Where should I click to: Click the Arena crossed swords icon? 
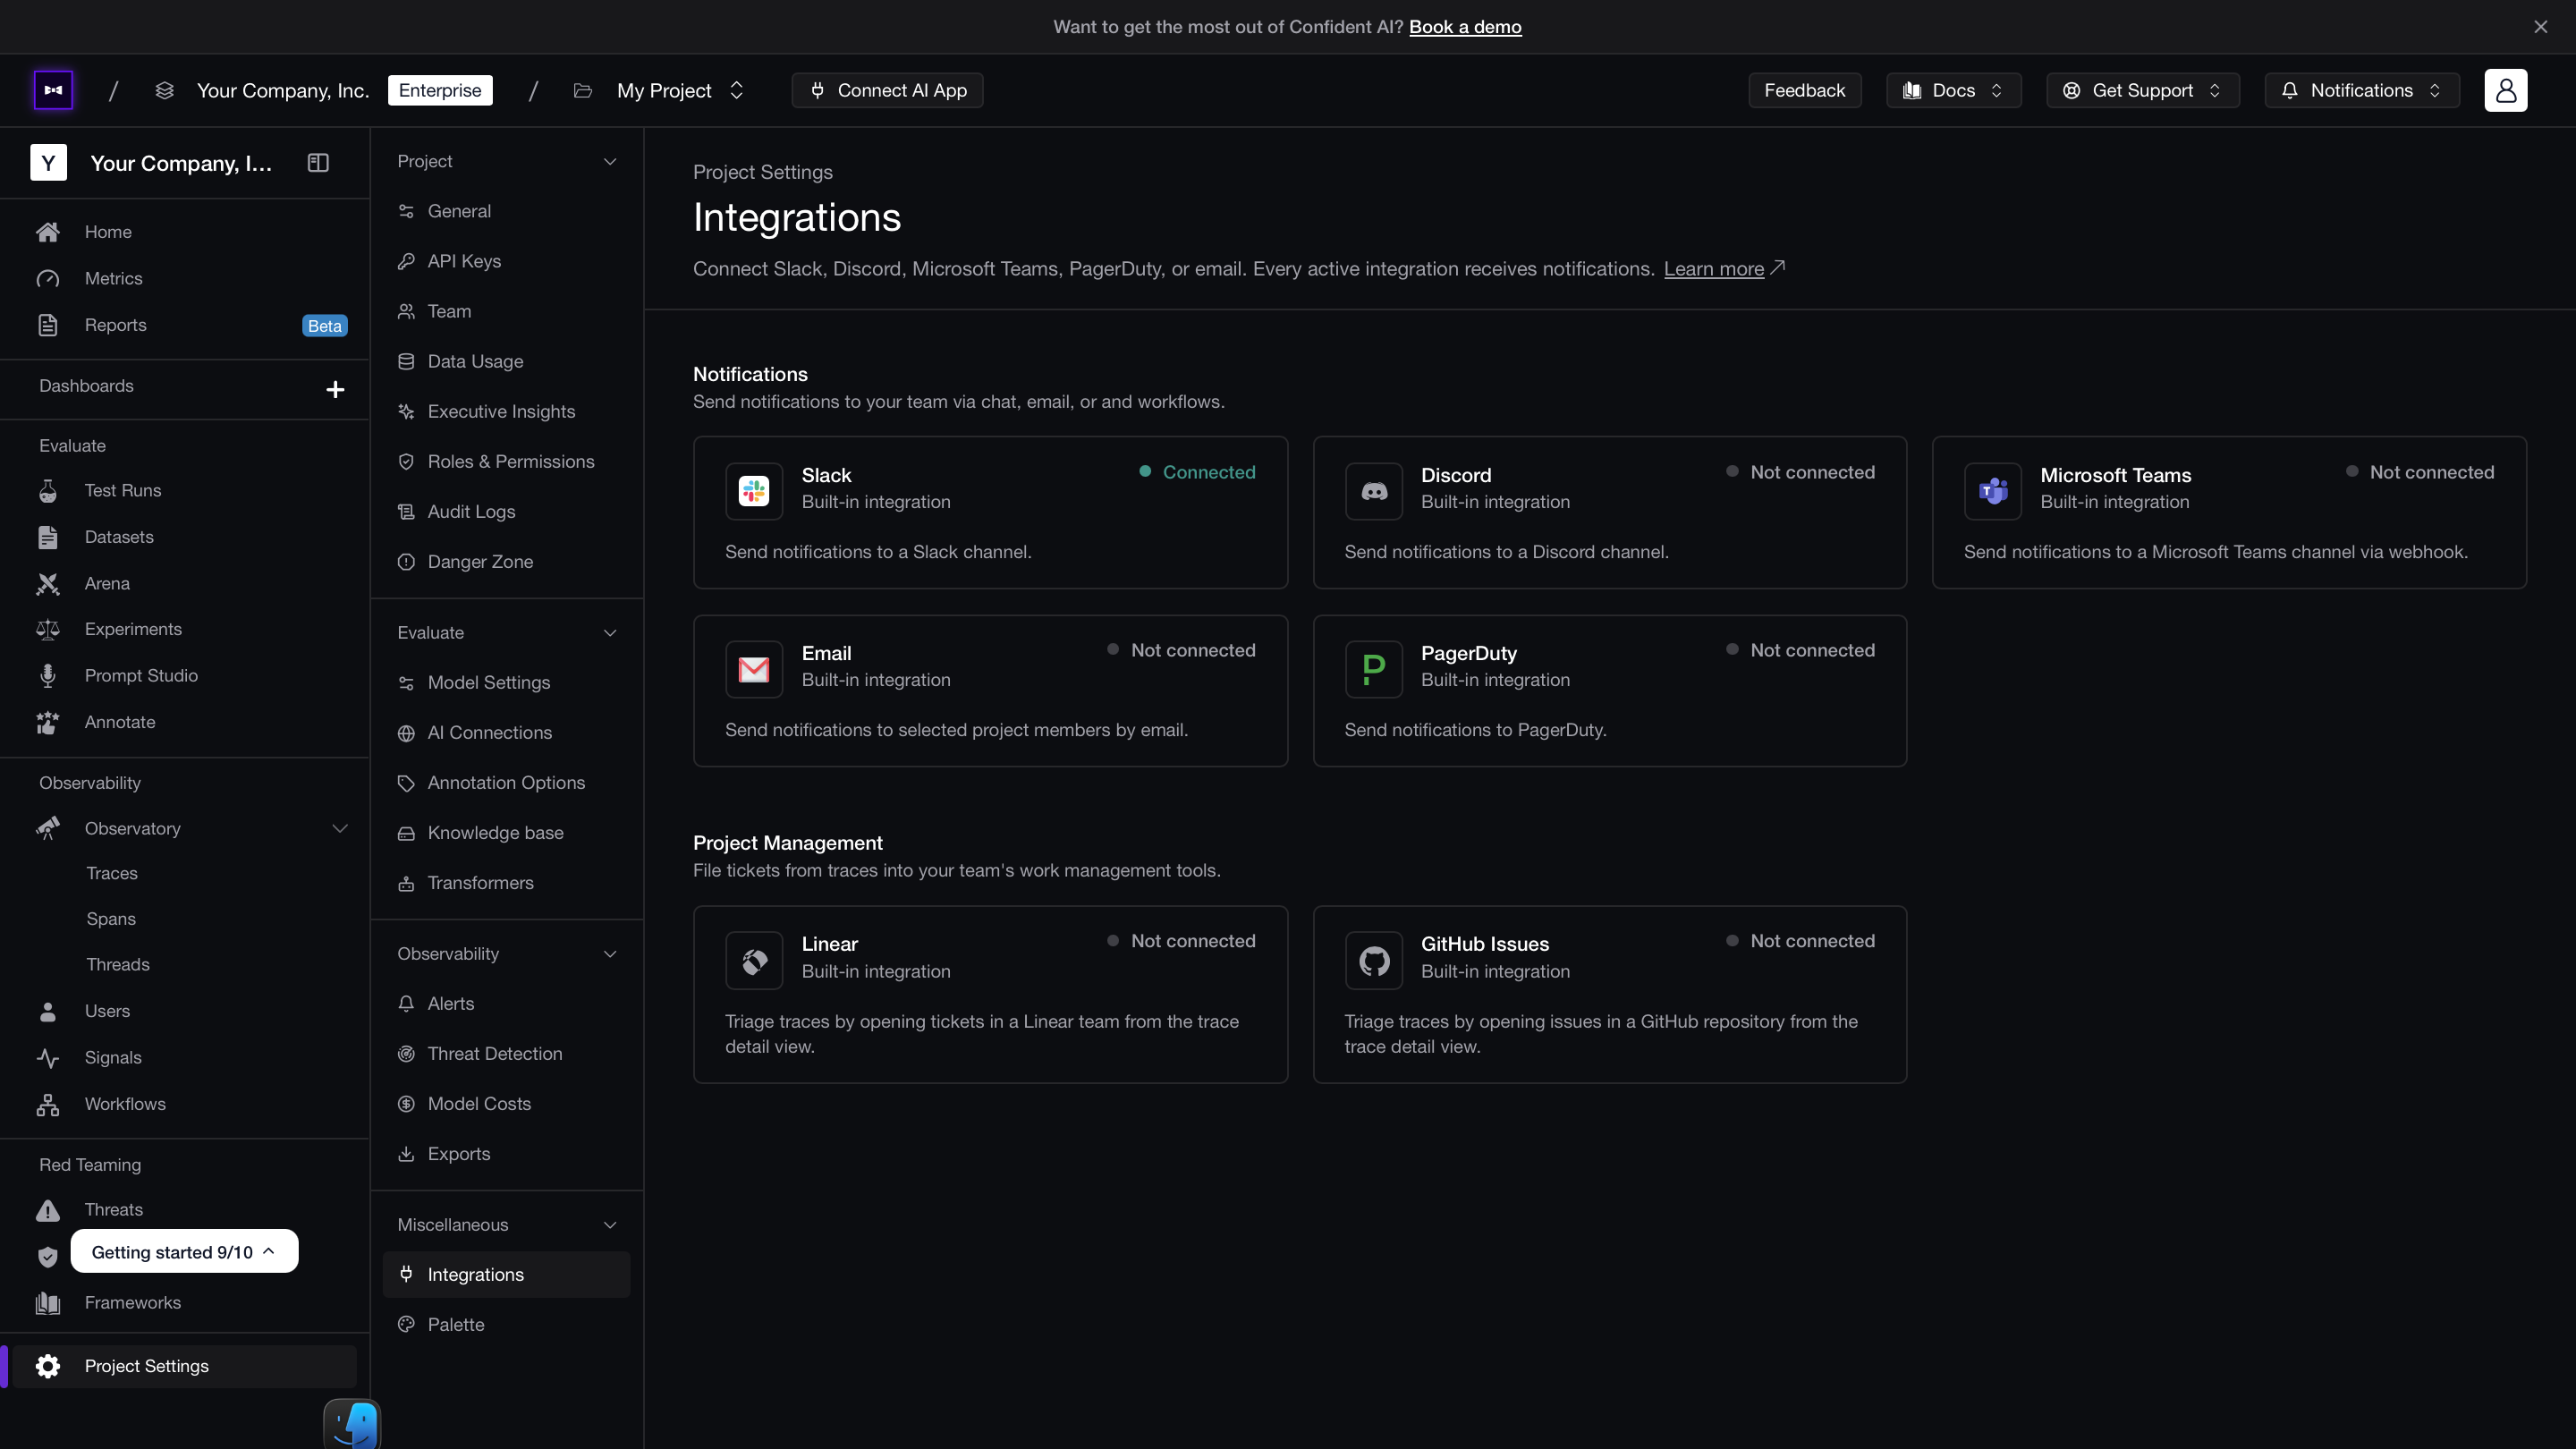click(48, 584)
